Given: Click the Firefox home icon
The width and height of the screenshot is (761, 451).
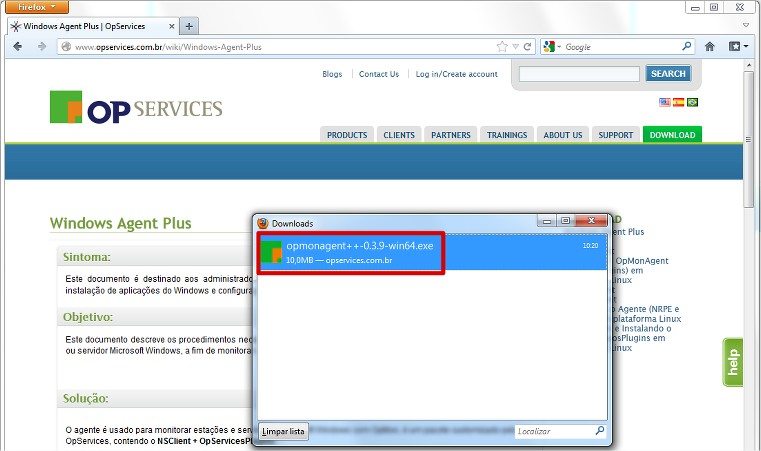Looking at the screenshot, I should [x=709, y=46].
